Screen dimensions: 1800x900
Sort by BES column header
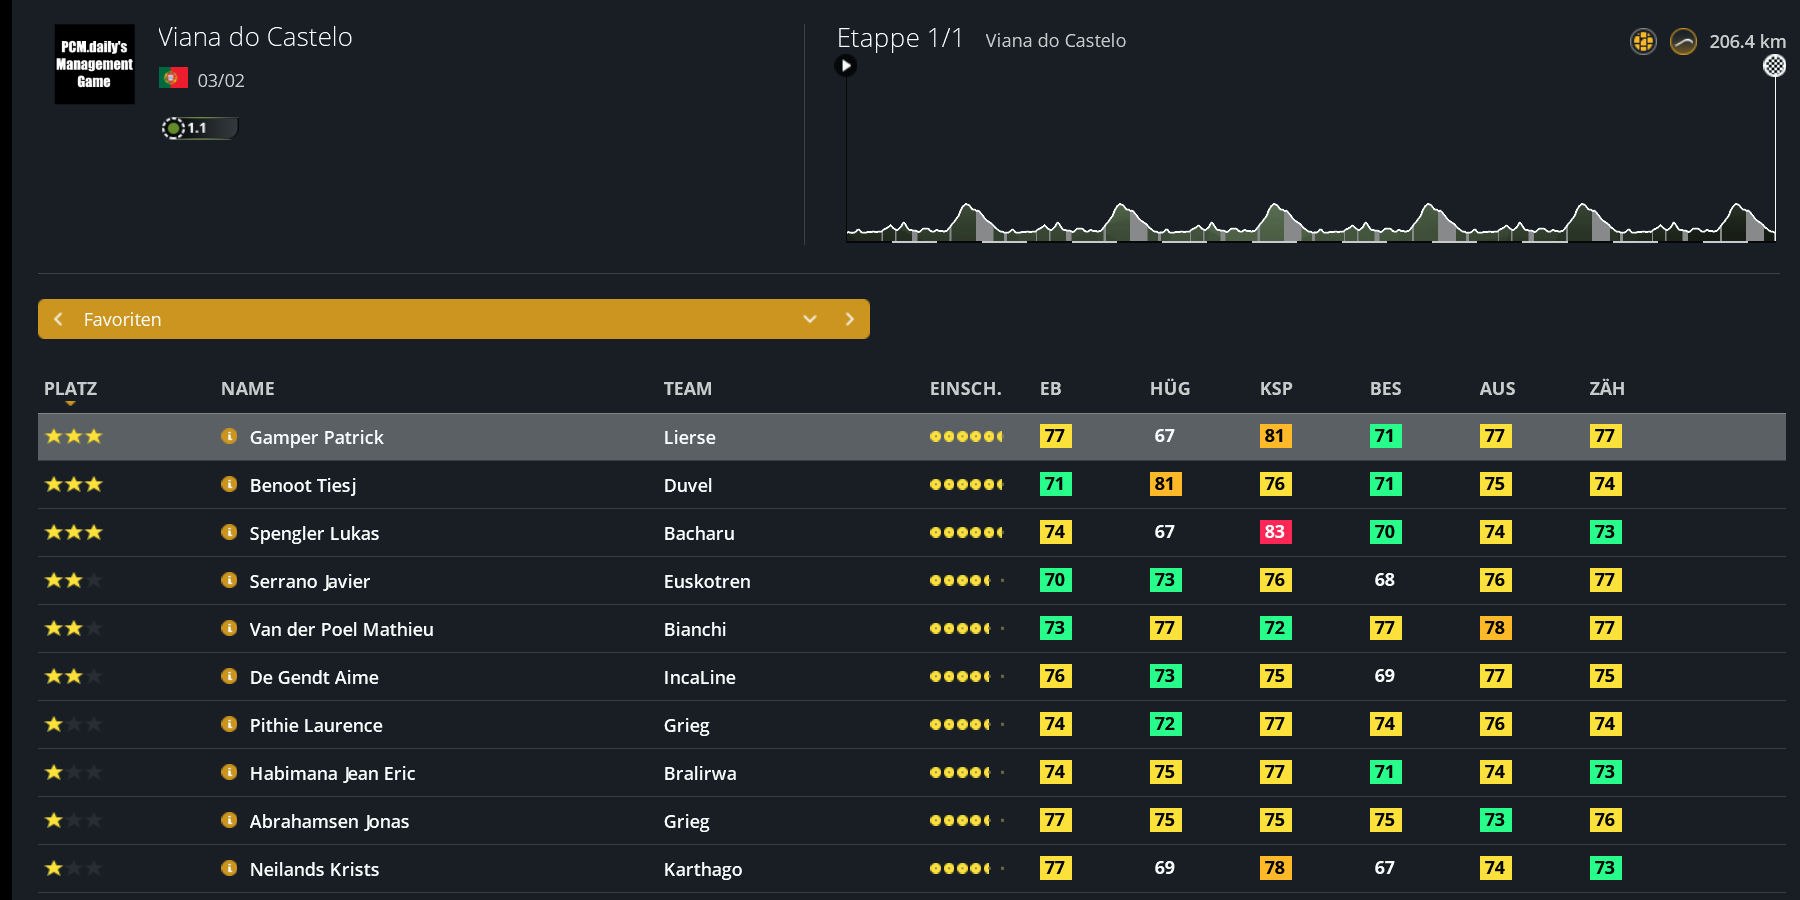1386,389
